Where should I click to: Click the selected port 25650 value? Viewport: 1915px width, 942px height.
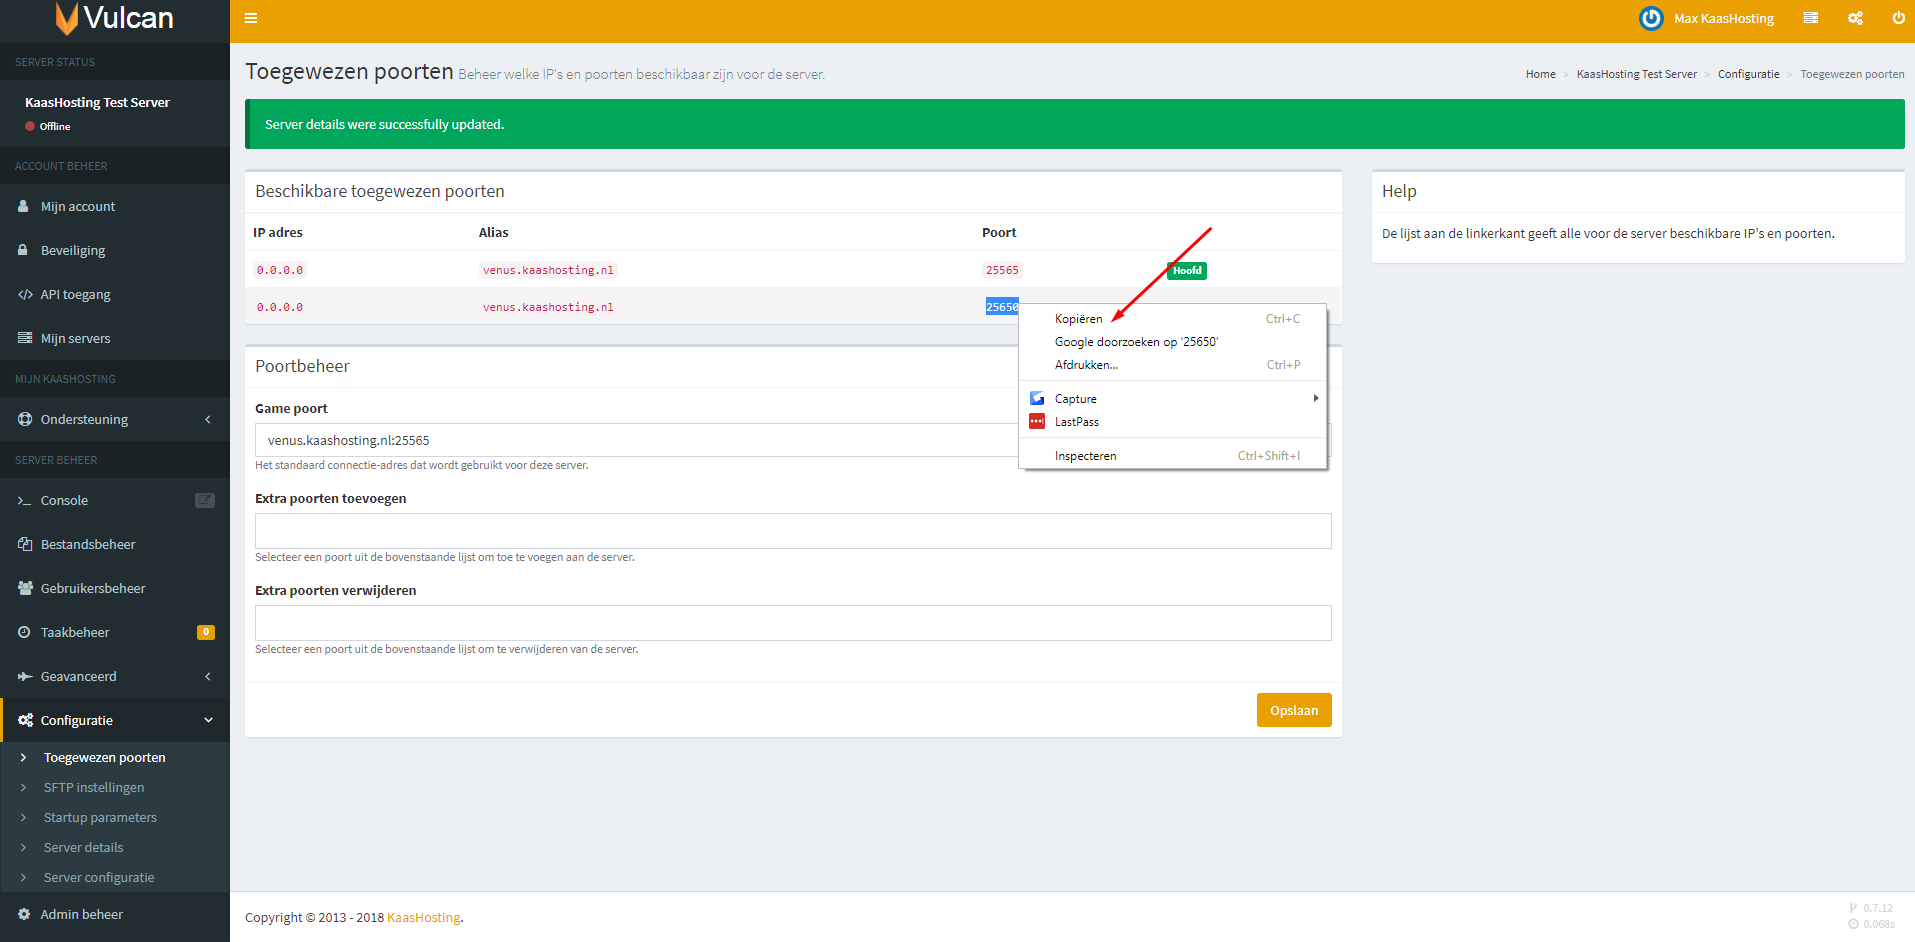click(1001, 307)
